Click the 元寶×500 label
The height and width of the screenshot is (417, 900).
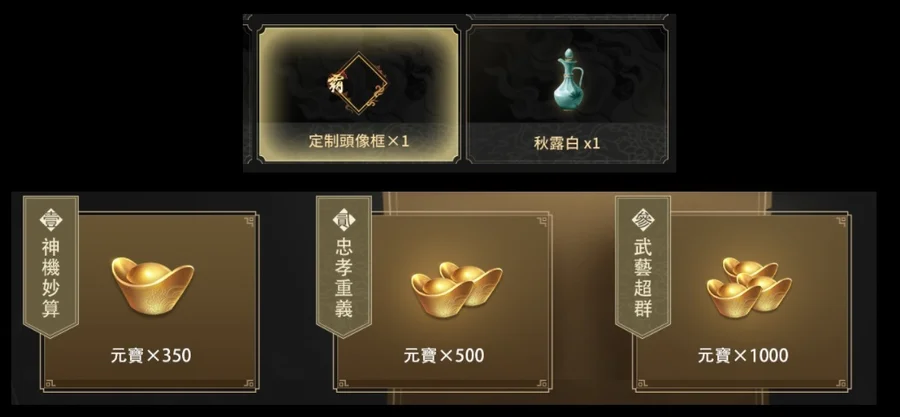[x=444, y=356]
